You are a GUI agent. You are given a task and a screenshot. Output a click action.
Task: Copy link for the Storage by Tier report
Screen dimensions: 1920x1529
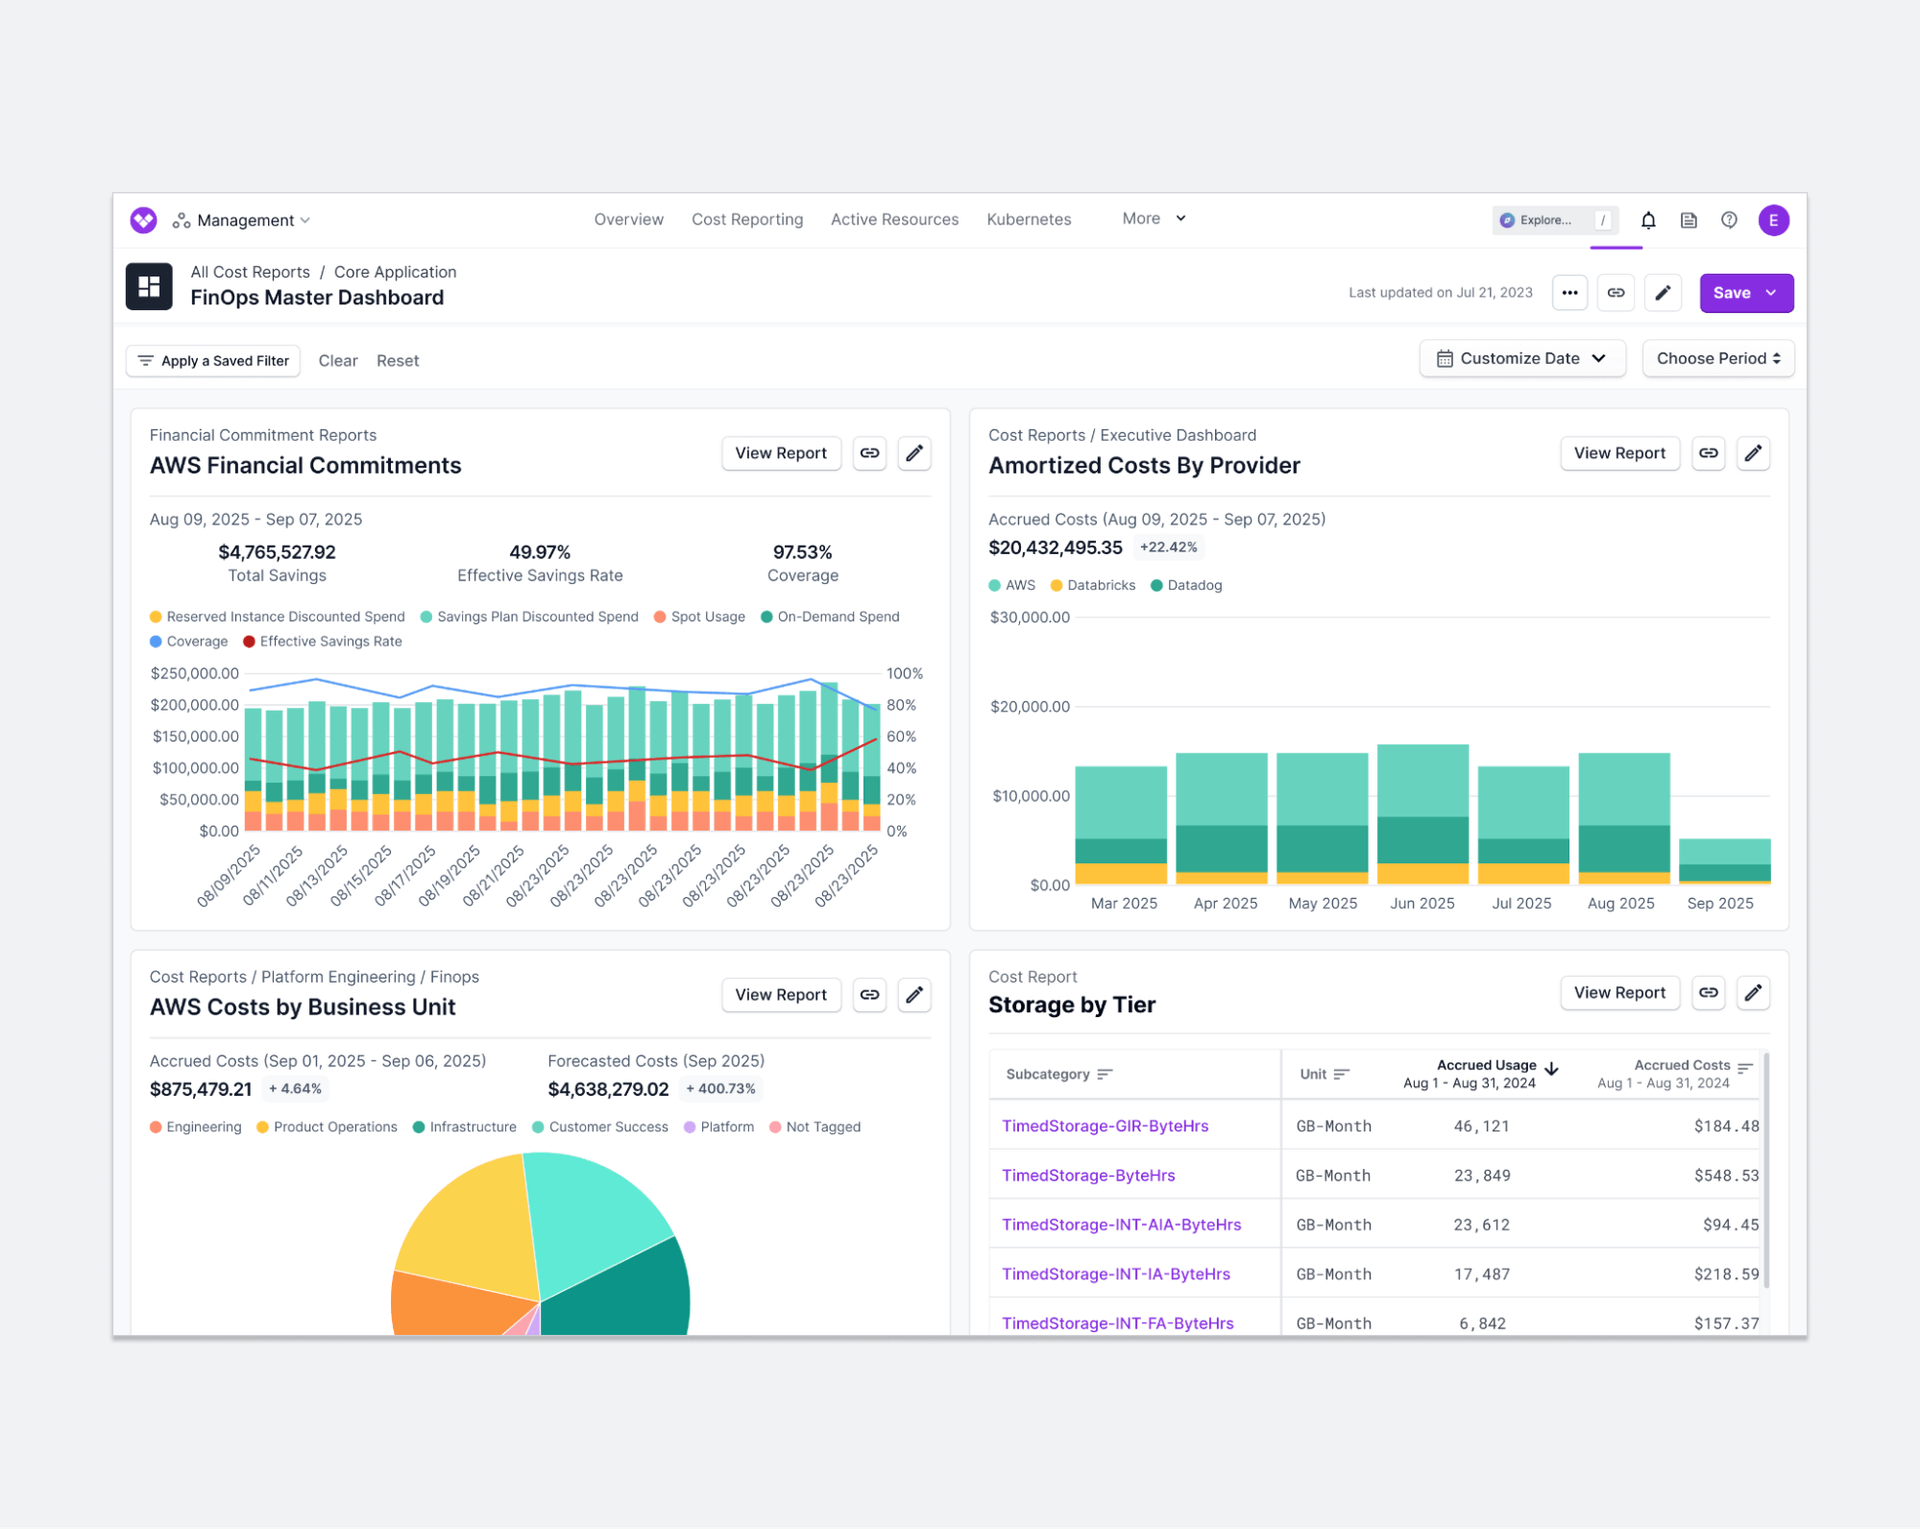1708,992
